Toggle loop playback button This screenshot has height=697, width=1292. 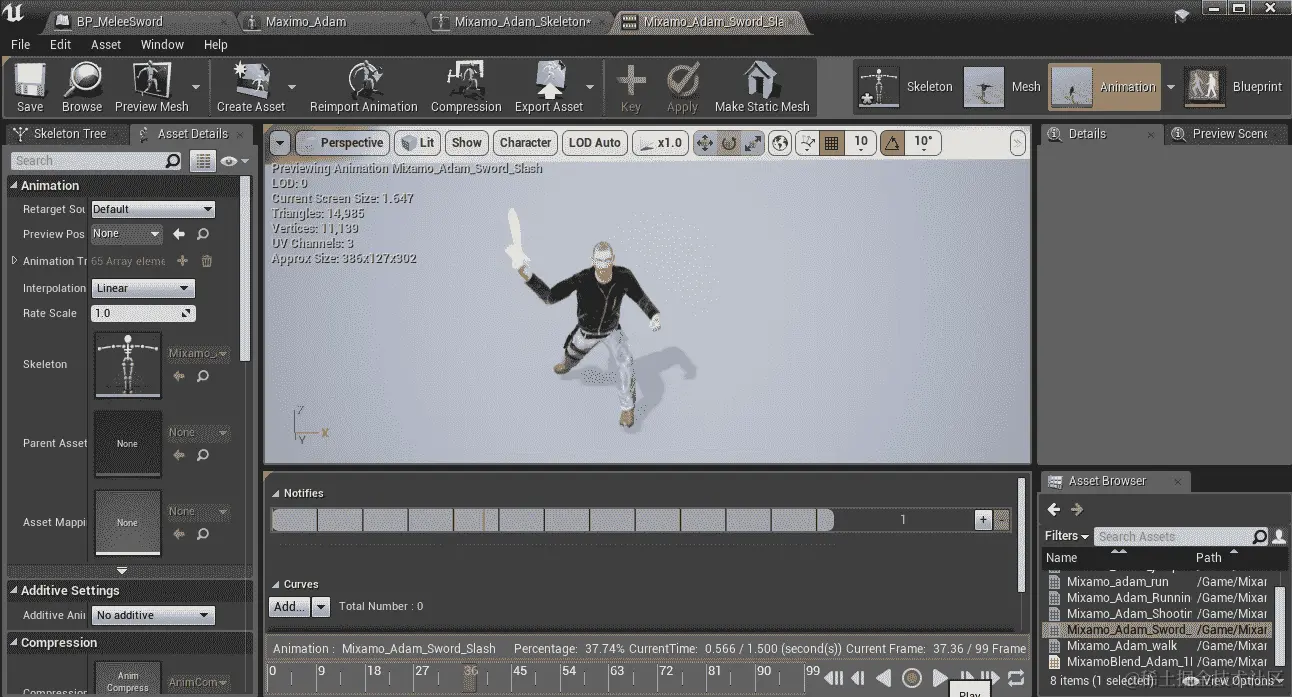tap(1016, 678)
